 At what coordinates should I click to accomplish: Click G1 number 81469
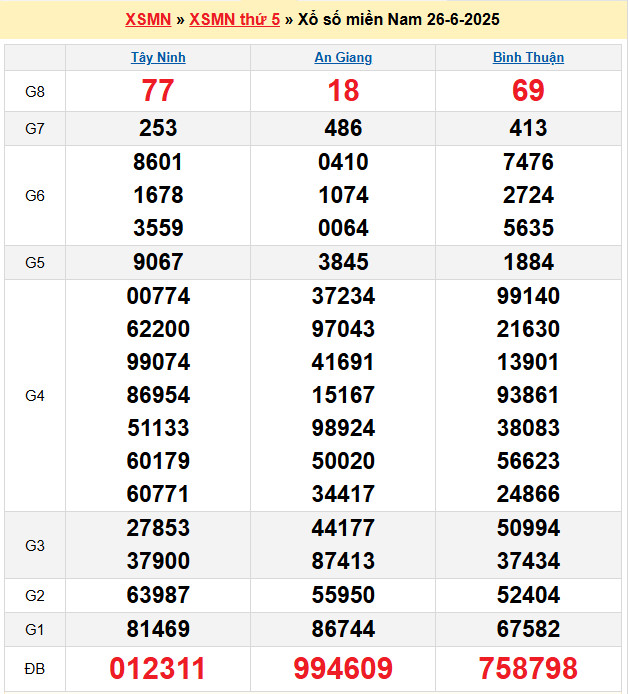(158, 629)
